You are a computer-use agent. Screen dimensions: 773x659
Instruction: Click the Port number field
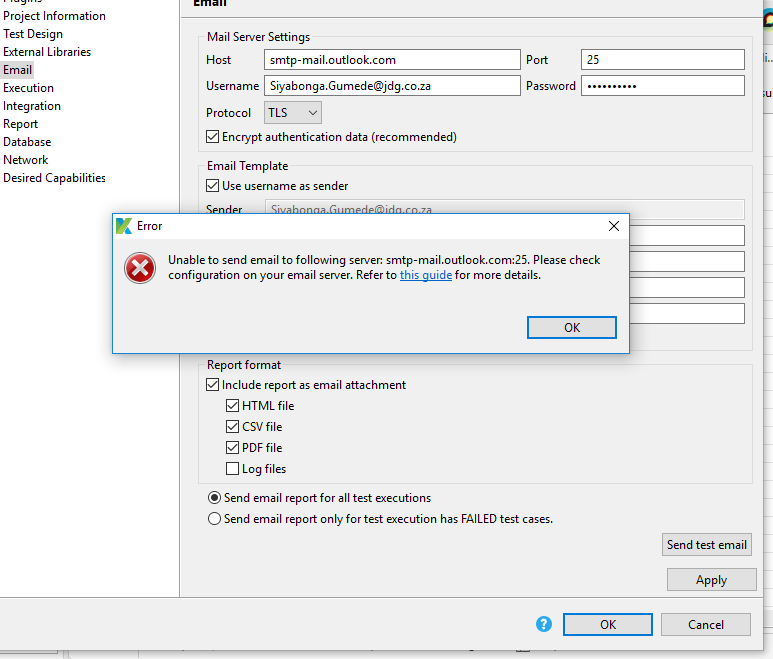coord(662,60)
